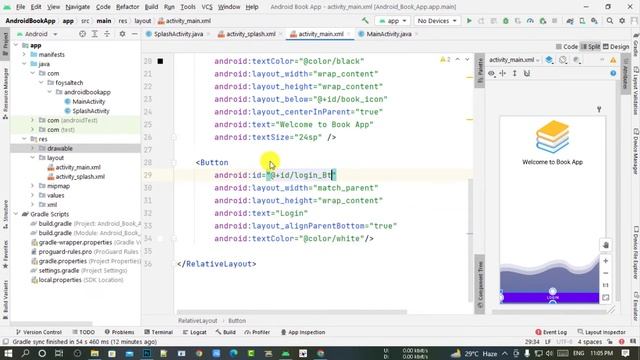This screenshot has width=640, height=360.
Task: Switch to SplashActivity.java tab
Action: [x=178, y=34]
